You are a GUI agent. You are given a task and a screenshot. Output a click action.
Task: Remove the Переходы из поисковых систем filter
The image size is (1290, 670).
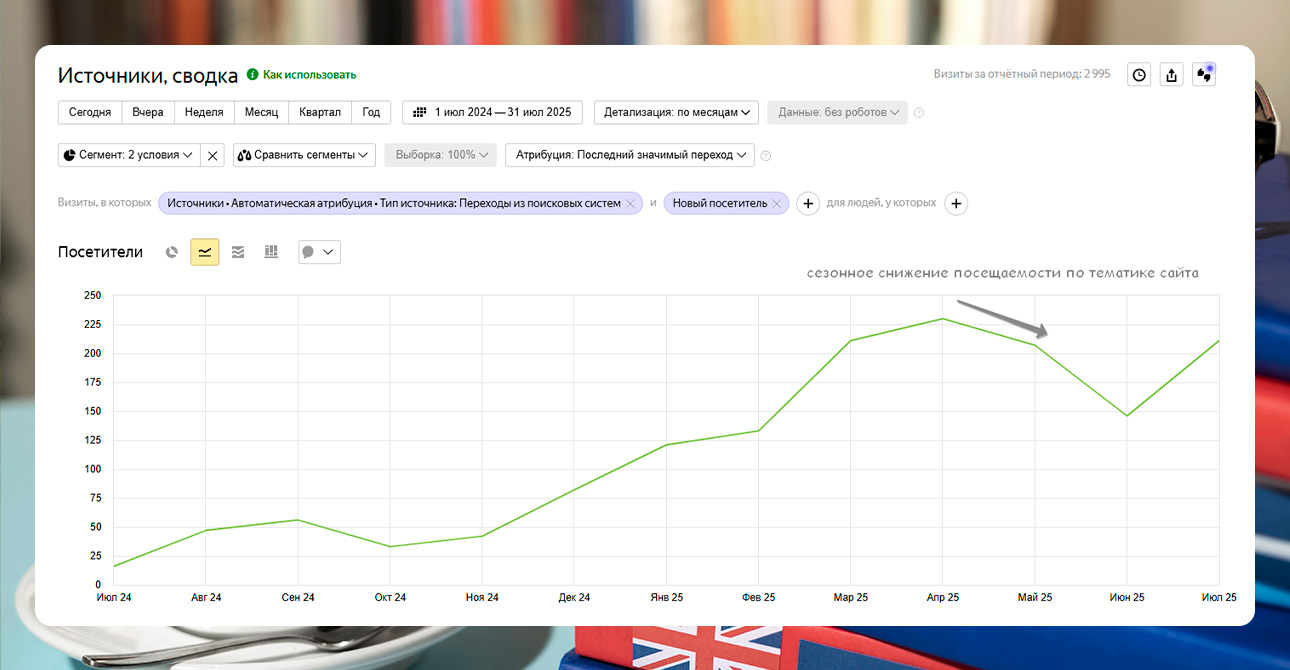[630, 204]
